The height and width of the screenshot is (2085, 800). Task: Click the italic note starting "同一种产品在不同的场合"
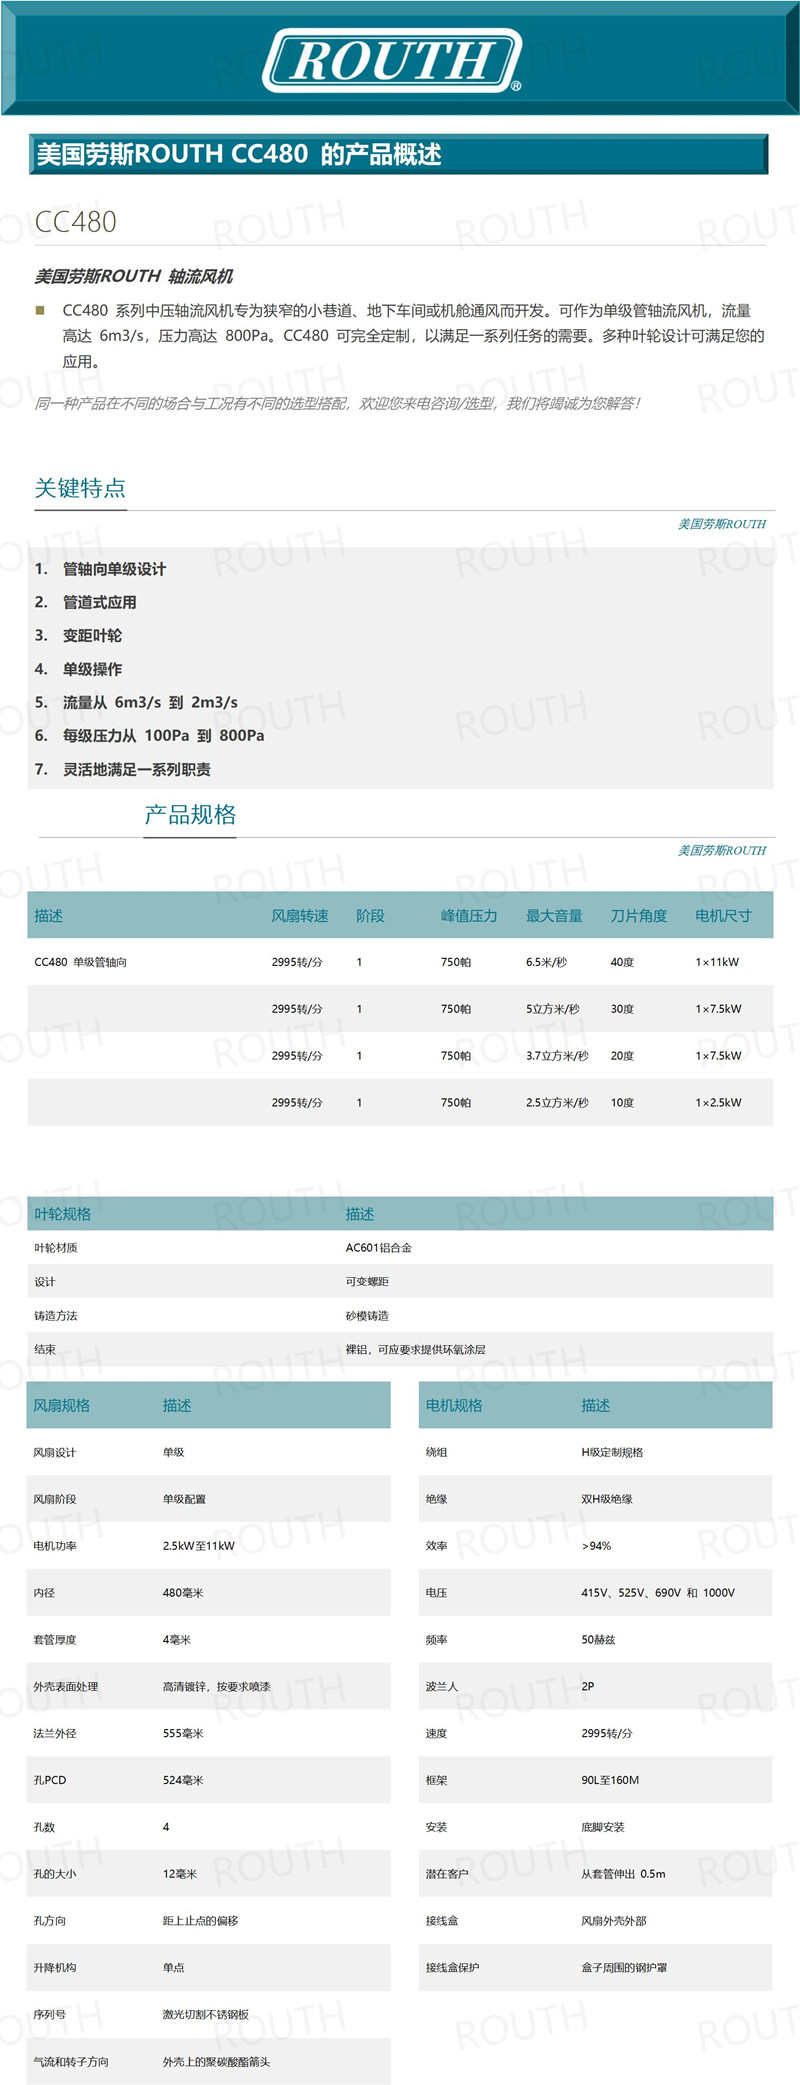337,403
